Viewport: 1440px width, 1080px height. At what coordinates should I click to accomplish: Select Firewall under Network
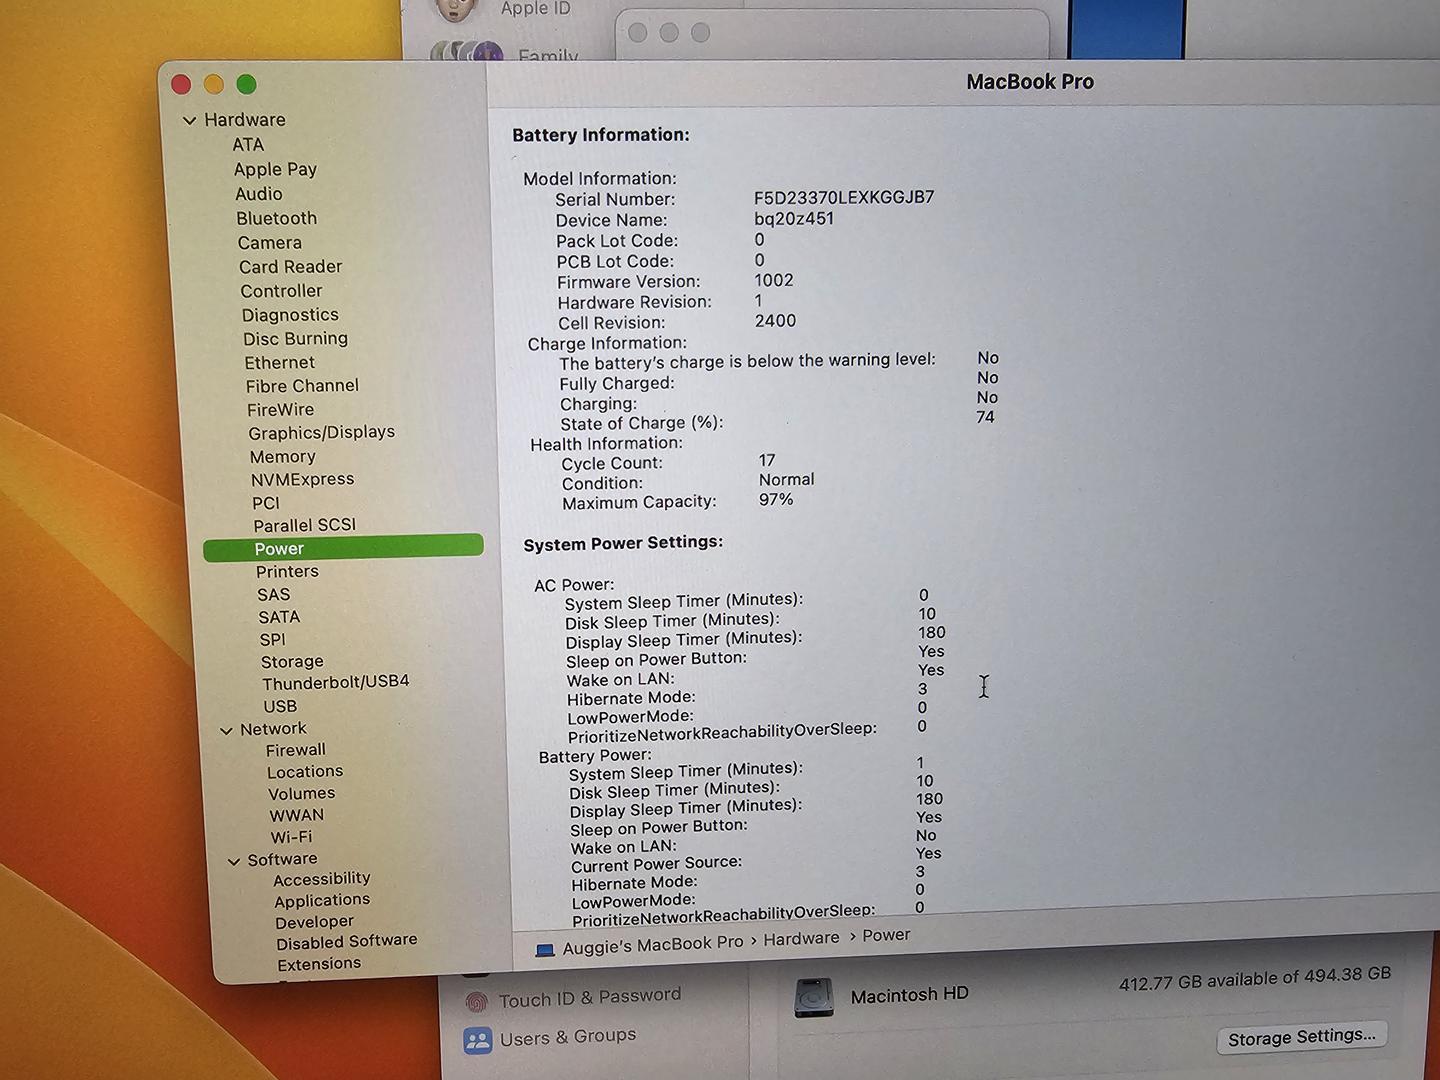[296, 750]
